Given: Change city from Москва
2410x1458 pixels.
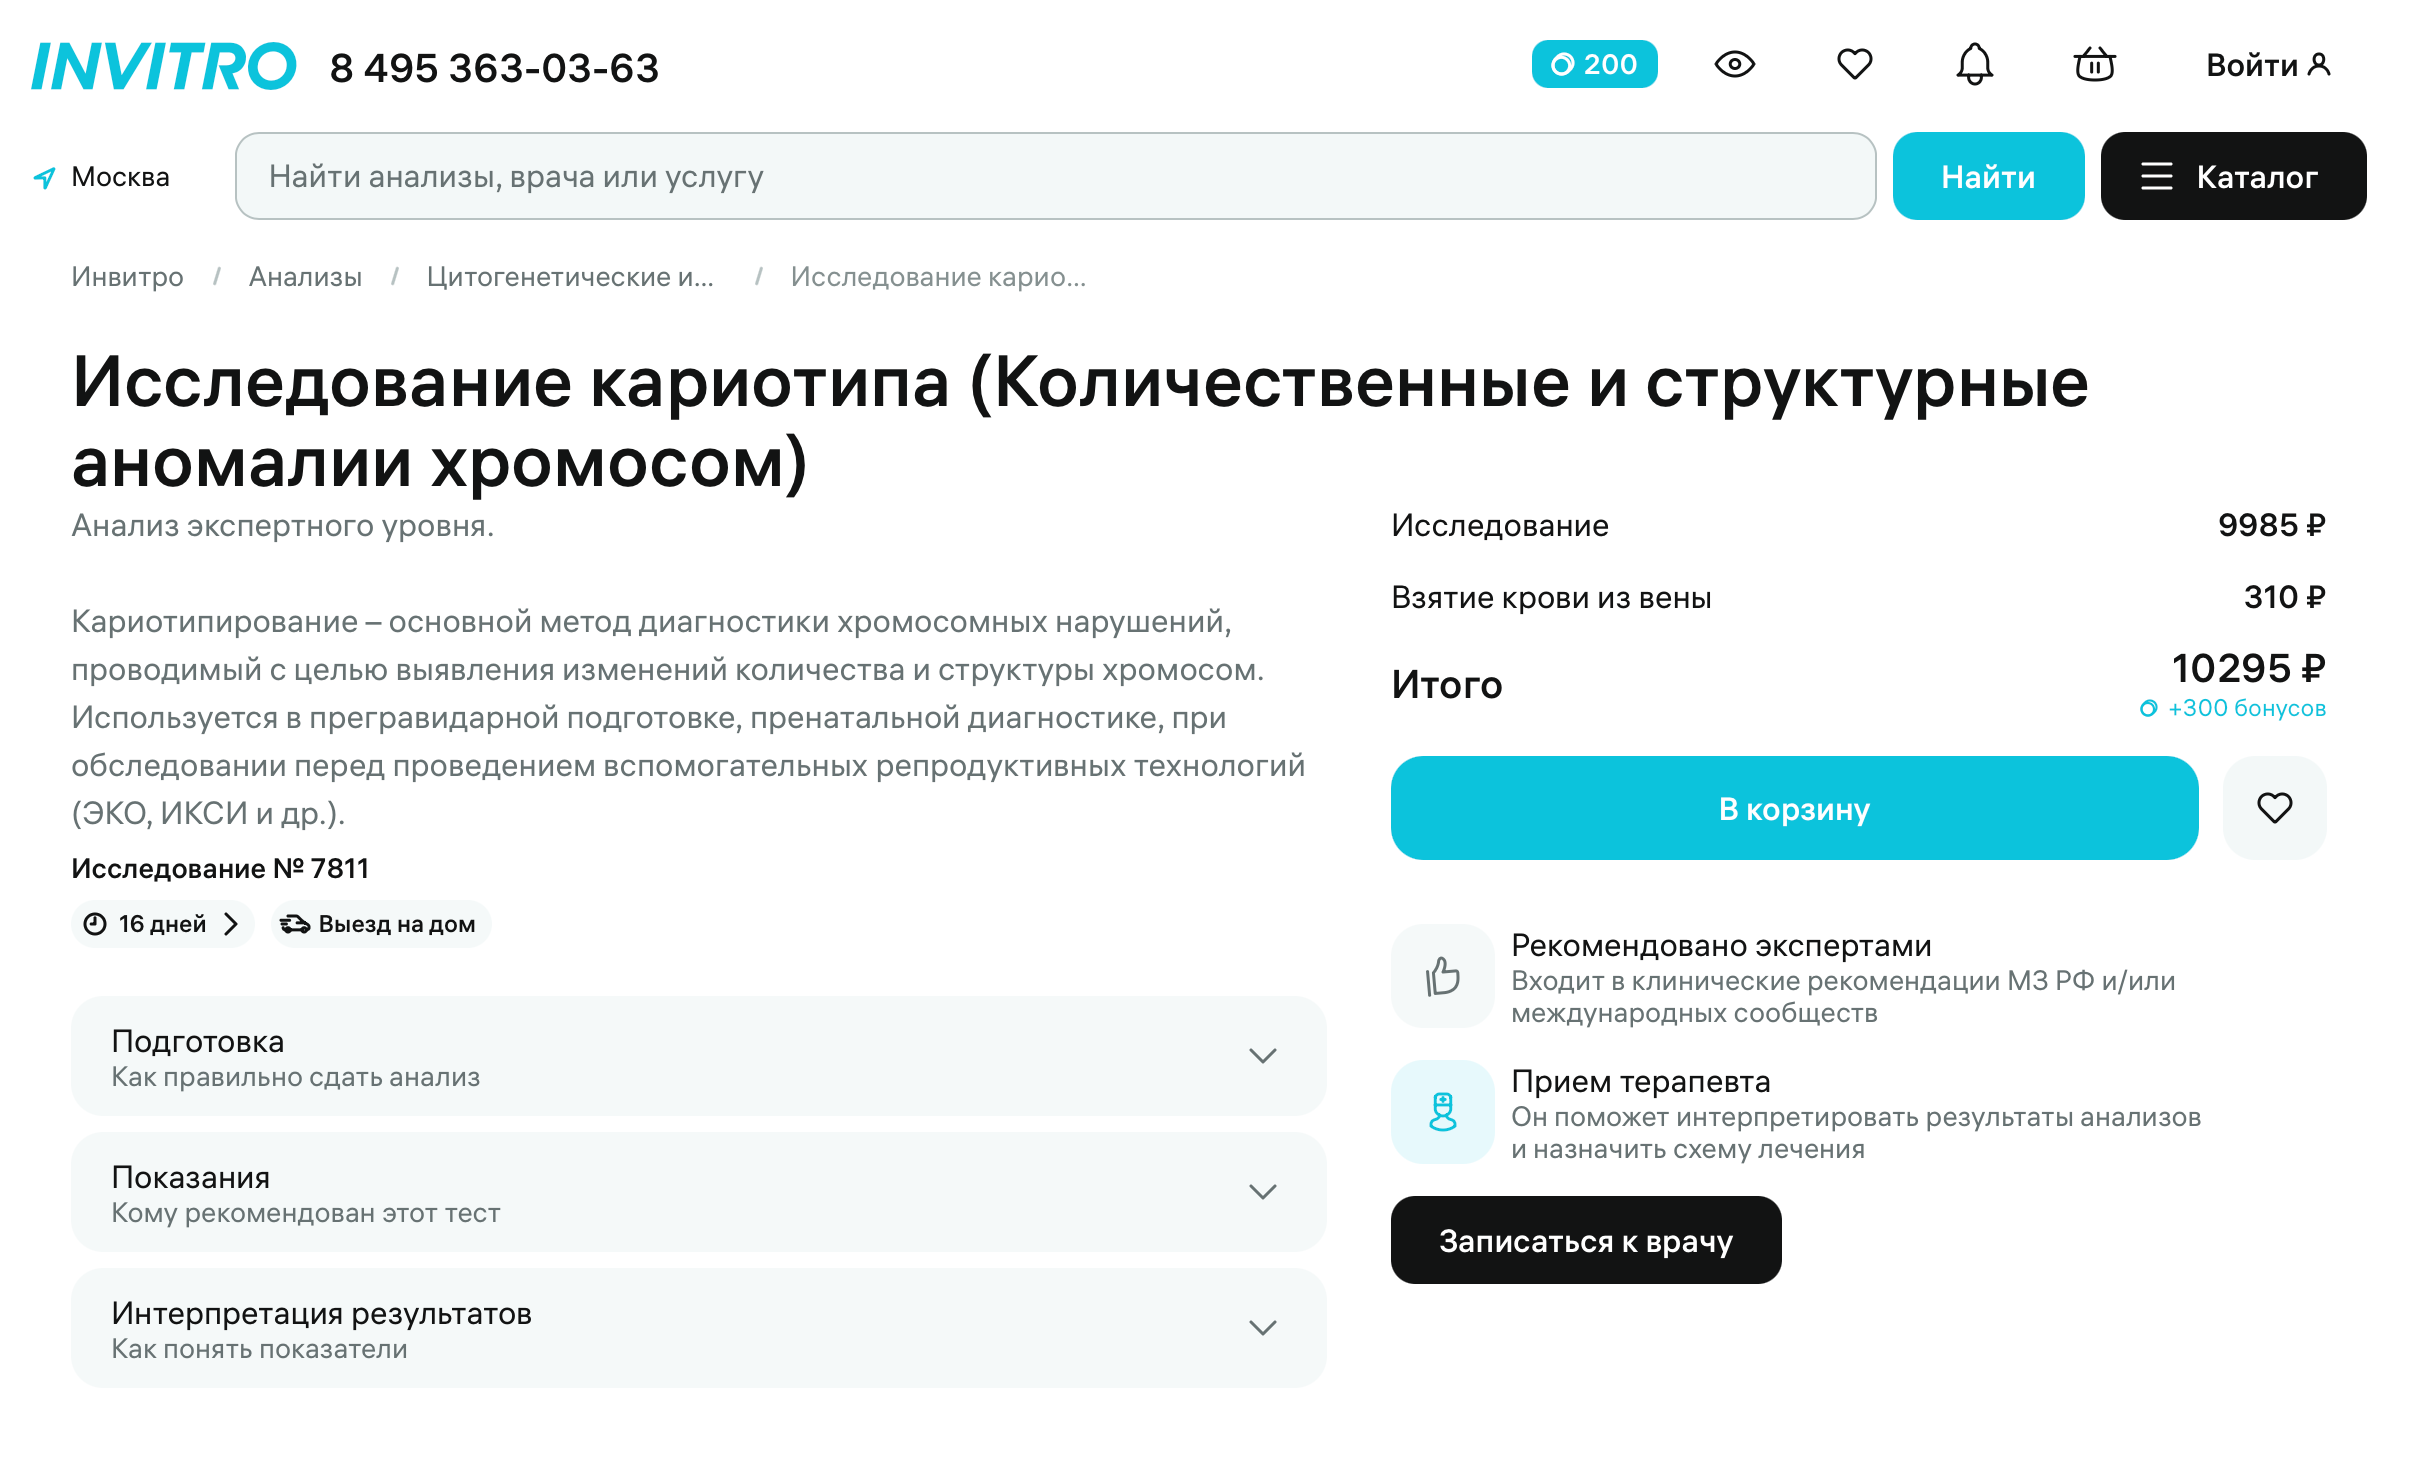Looking at the screenshot, I should point(120,177).
